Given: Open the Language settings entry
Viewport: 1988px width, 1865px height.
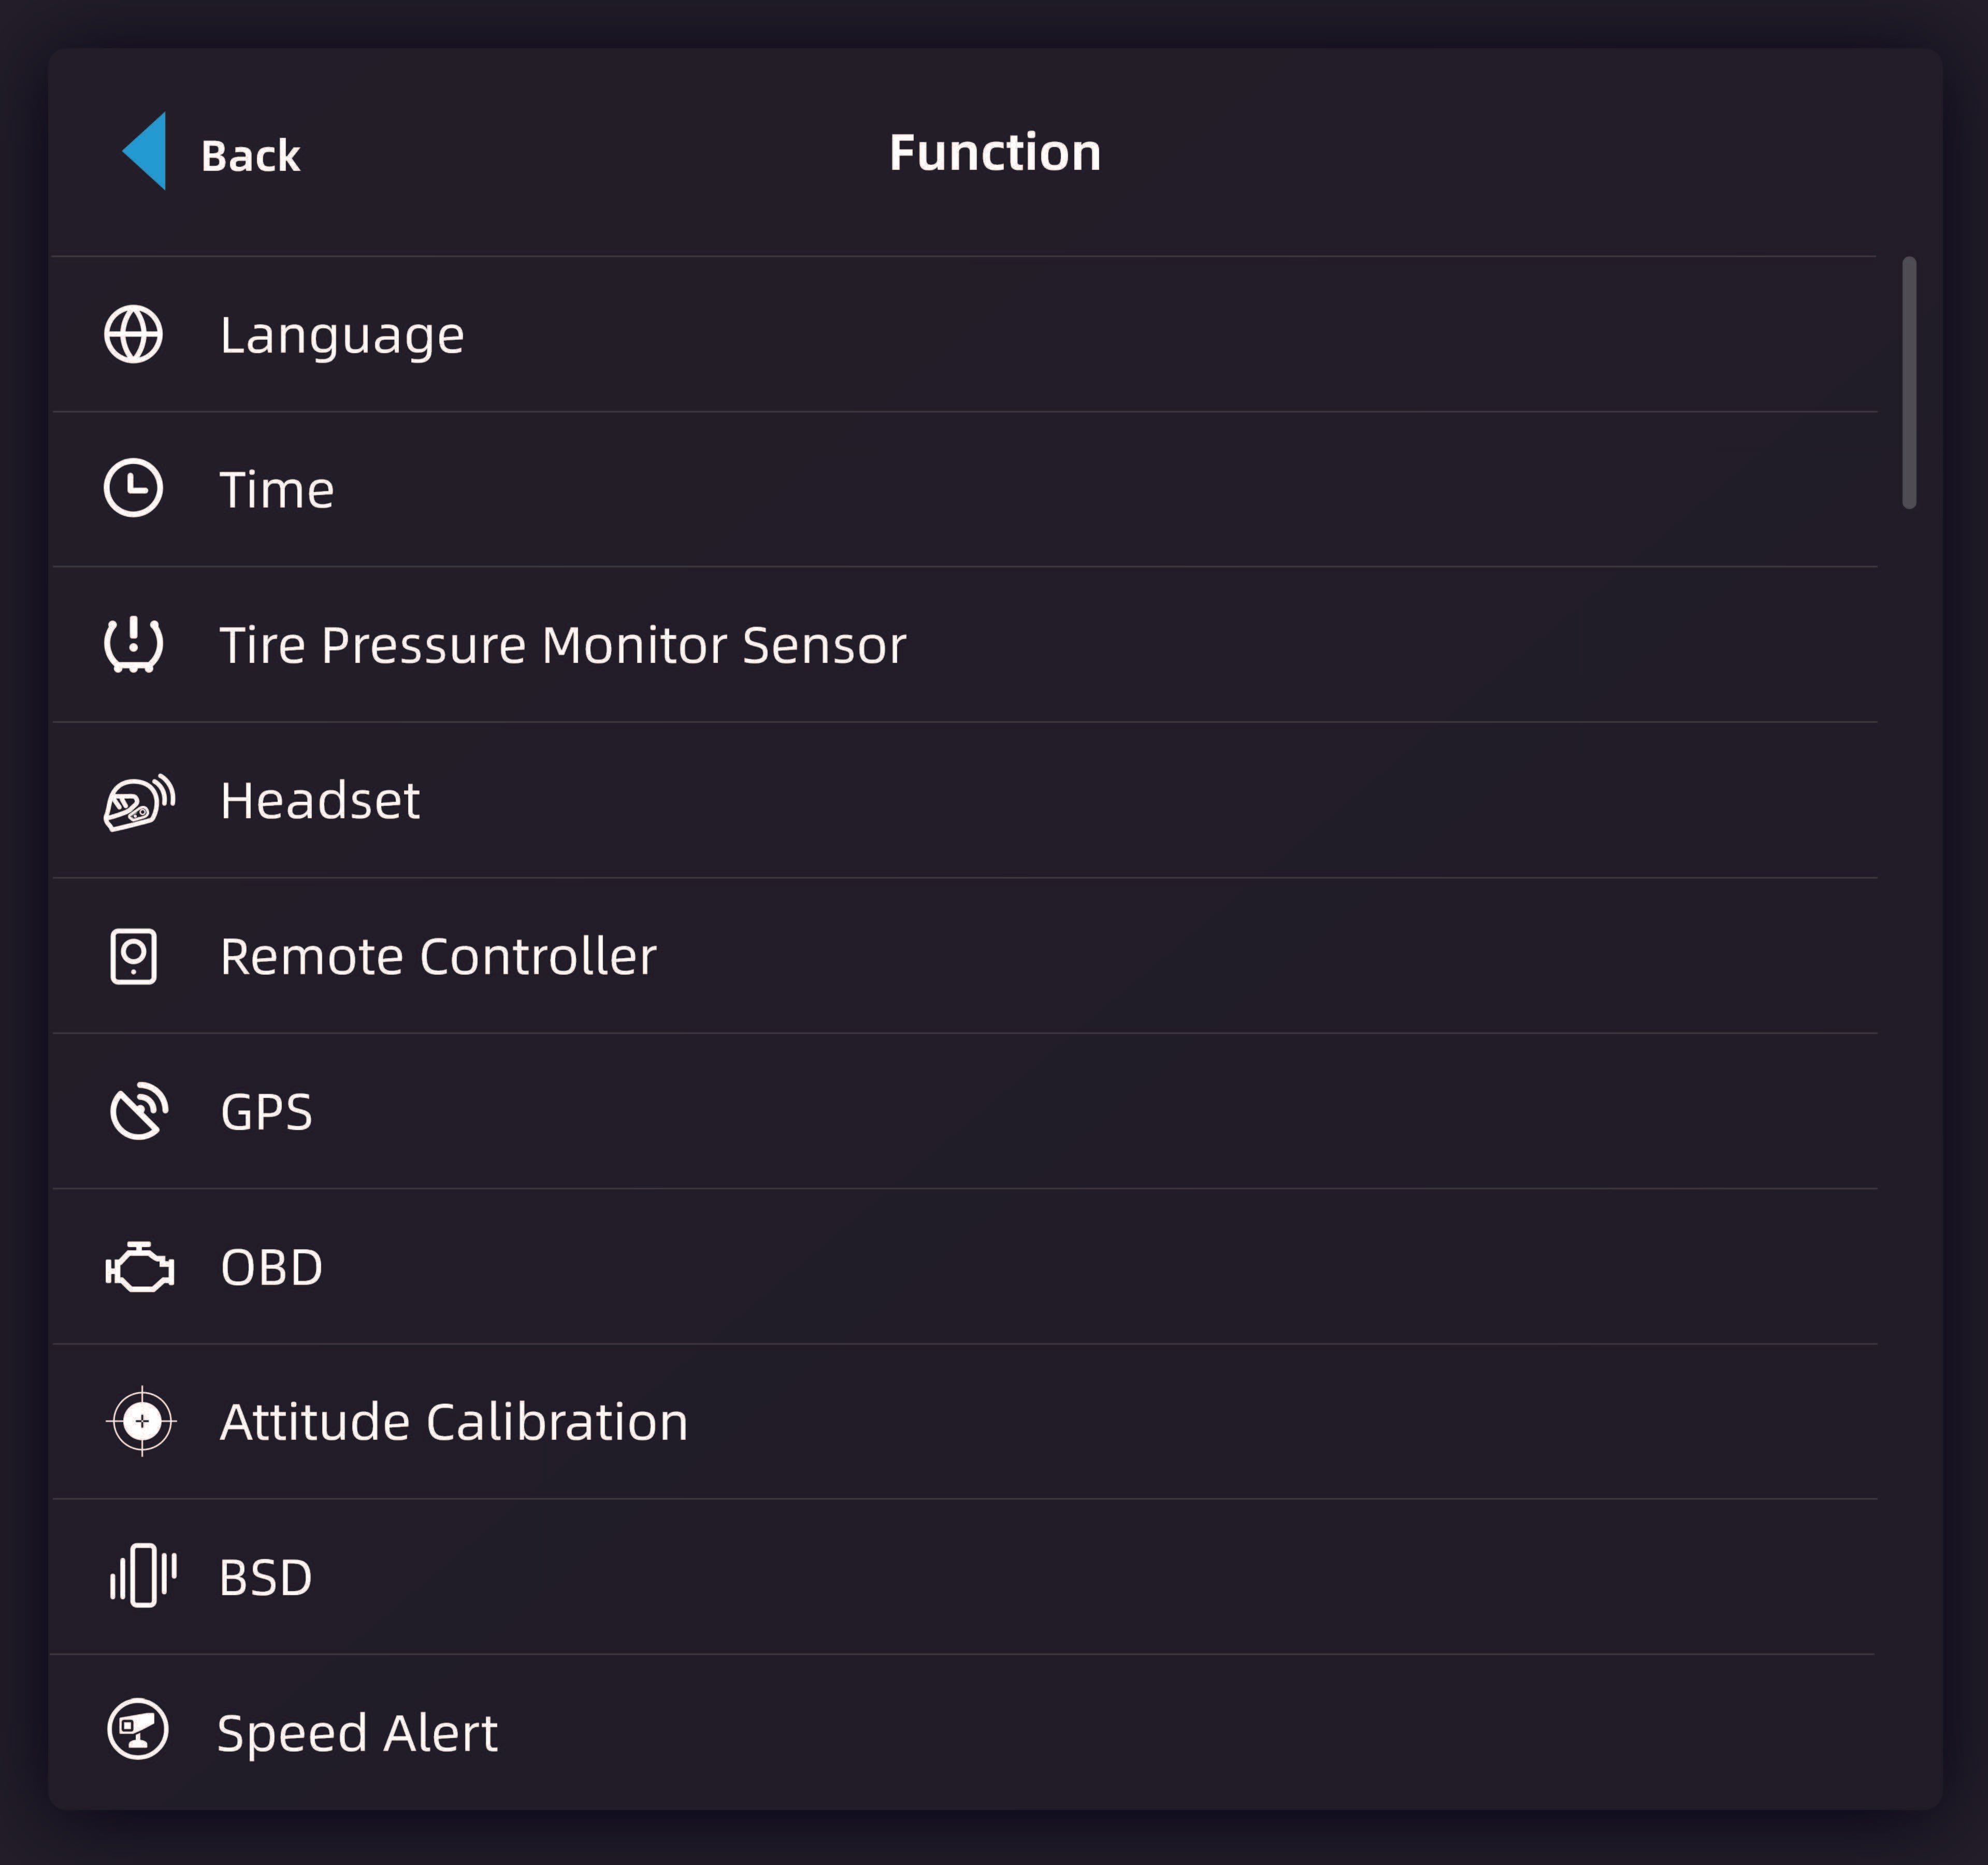Looking at the screenshot, I should (x=342, y=334).
